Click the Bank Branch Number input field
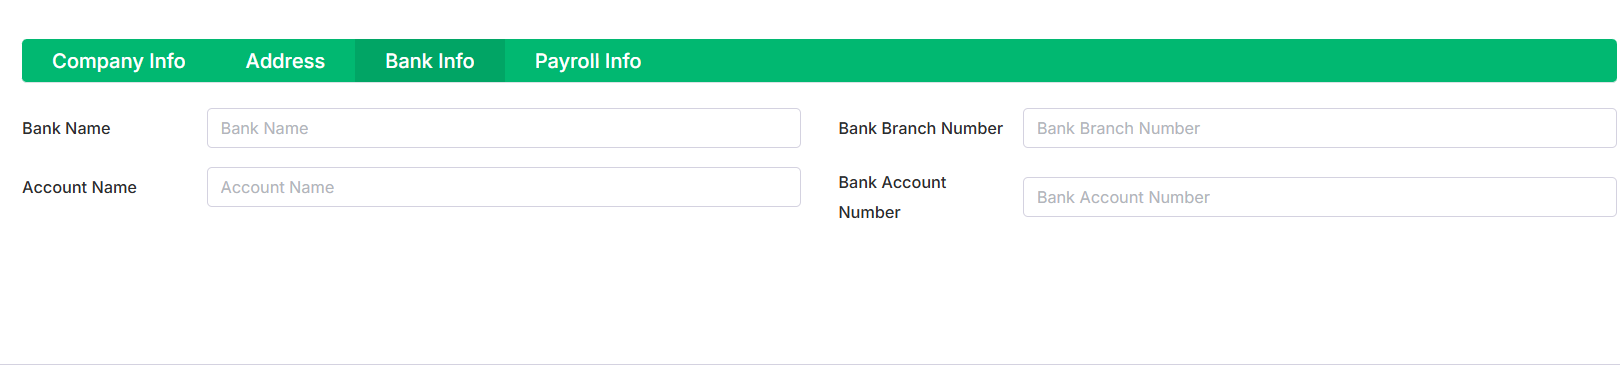1620x365 pixels. click(x=1319, y=128)
